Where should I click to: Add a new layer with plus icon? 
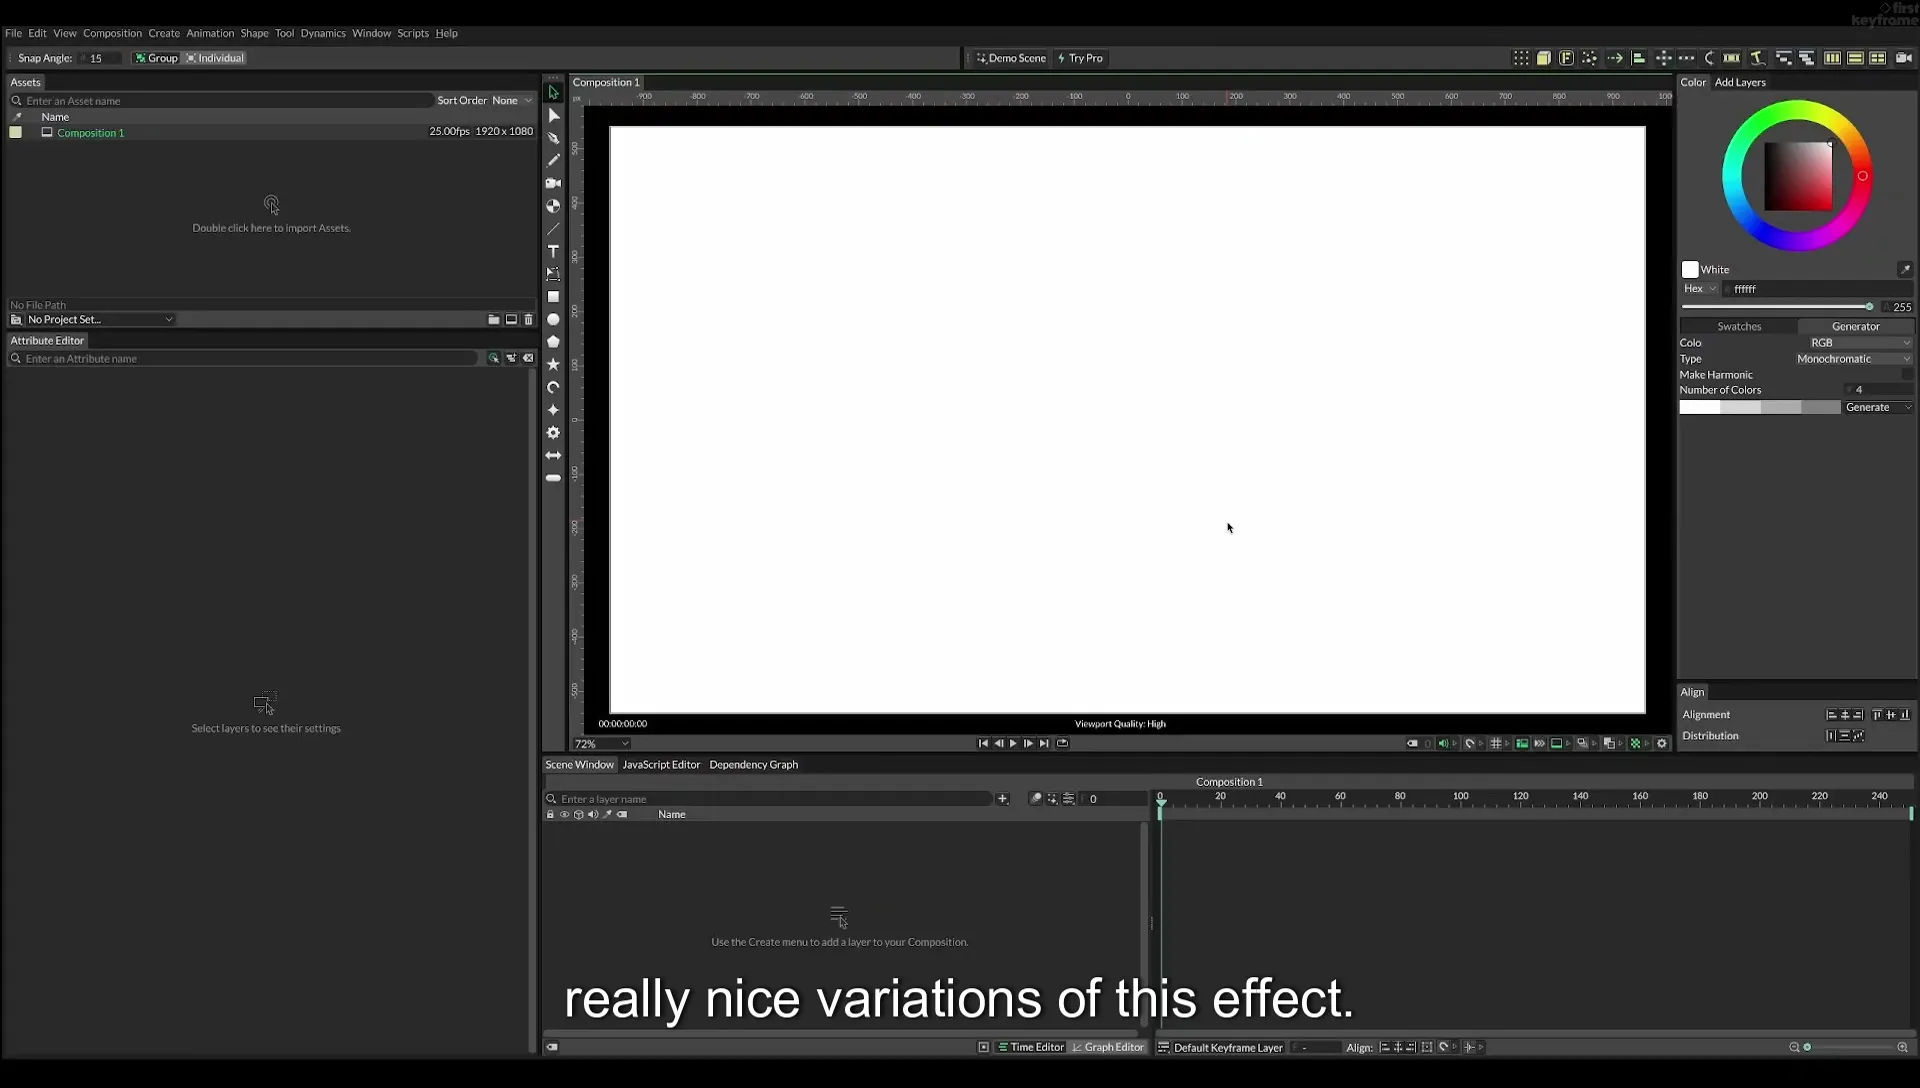click(x=1003, y=799)
